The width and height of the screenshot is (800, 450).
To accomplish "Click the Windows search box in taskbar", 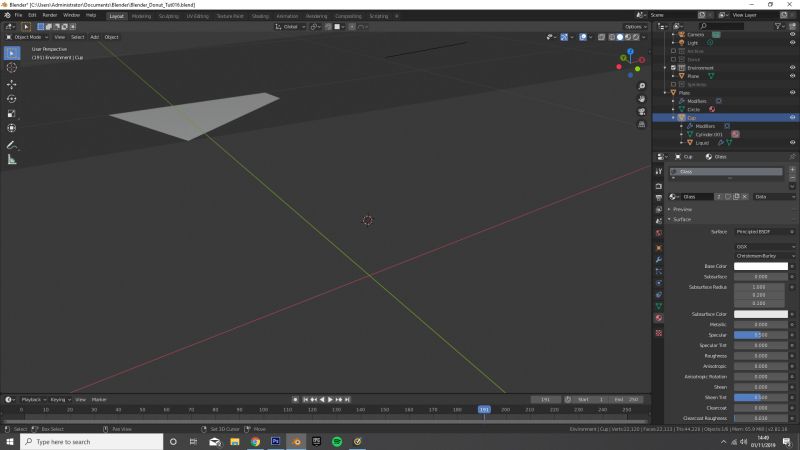I will 92,442.
